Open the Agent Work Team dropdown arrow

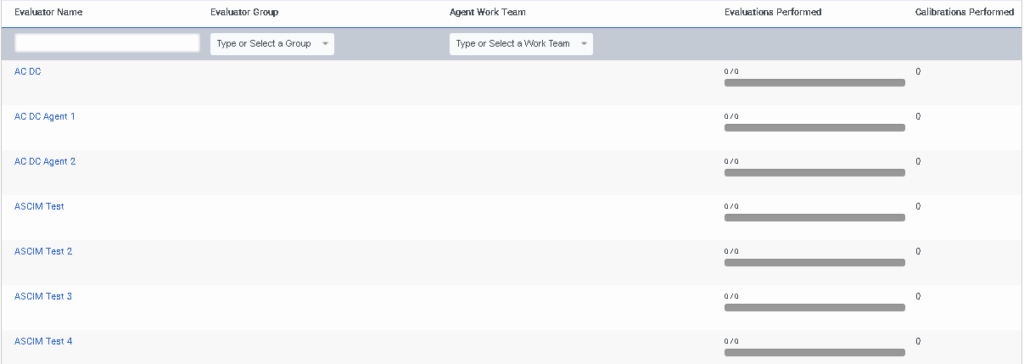pyautogui.click(x=583, y=44)
